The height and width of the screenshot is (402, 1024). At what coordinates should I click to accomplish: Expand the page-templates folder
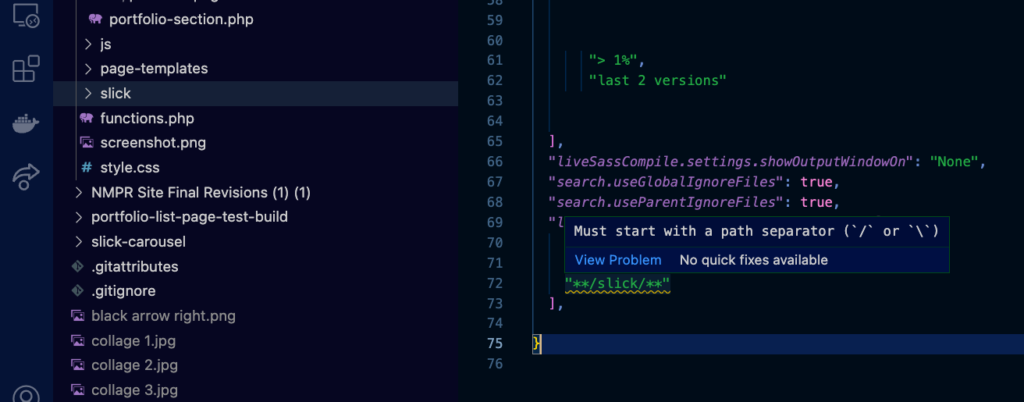pos(87,69)
